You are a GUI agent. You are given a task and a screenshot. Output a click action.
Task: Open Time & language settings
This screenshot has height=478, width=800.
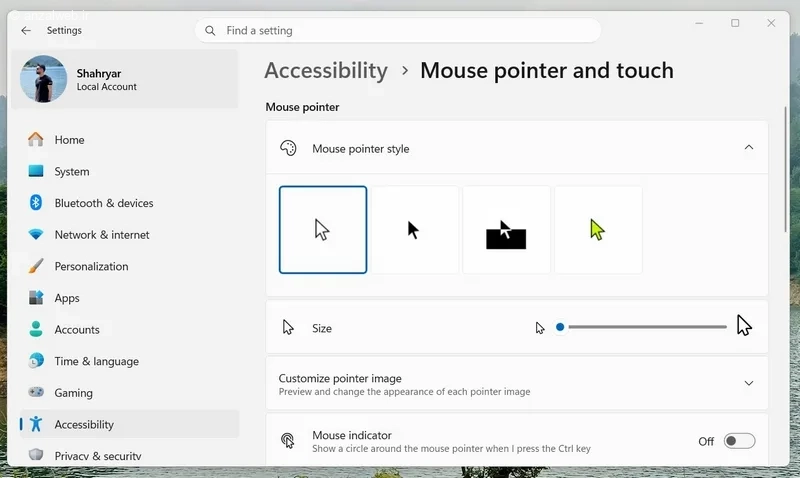(129, 361)
